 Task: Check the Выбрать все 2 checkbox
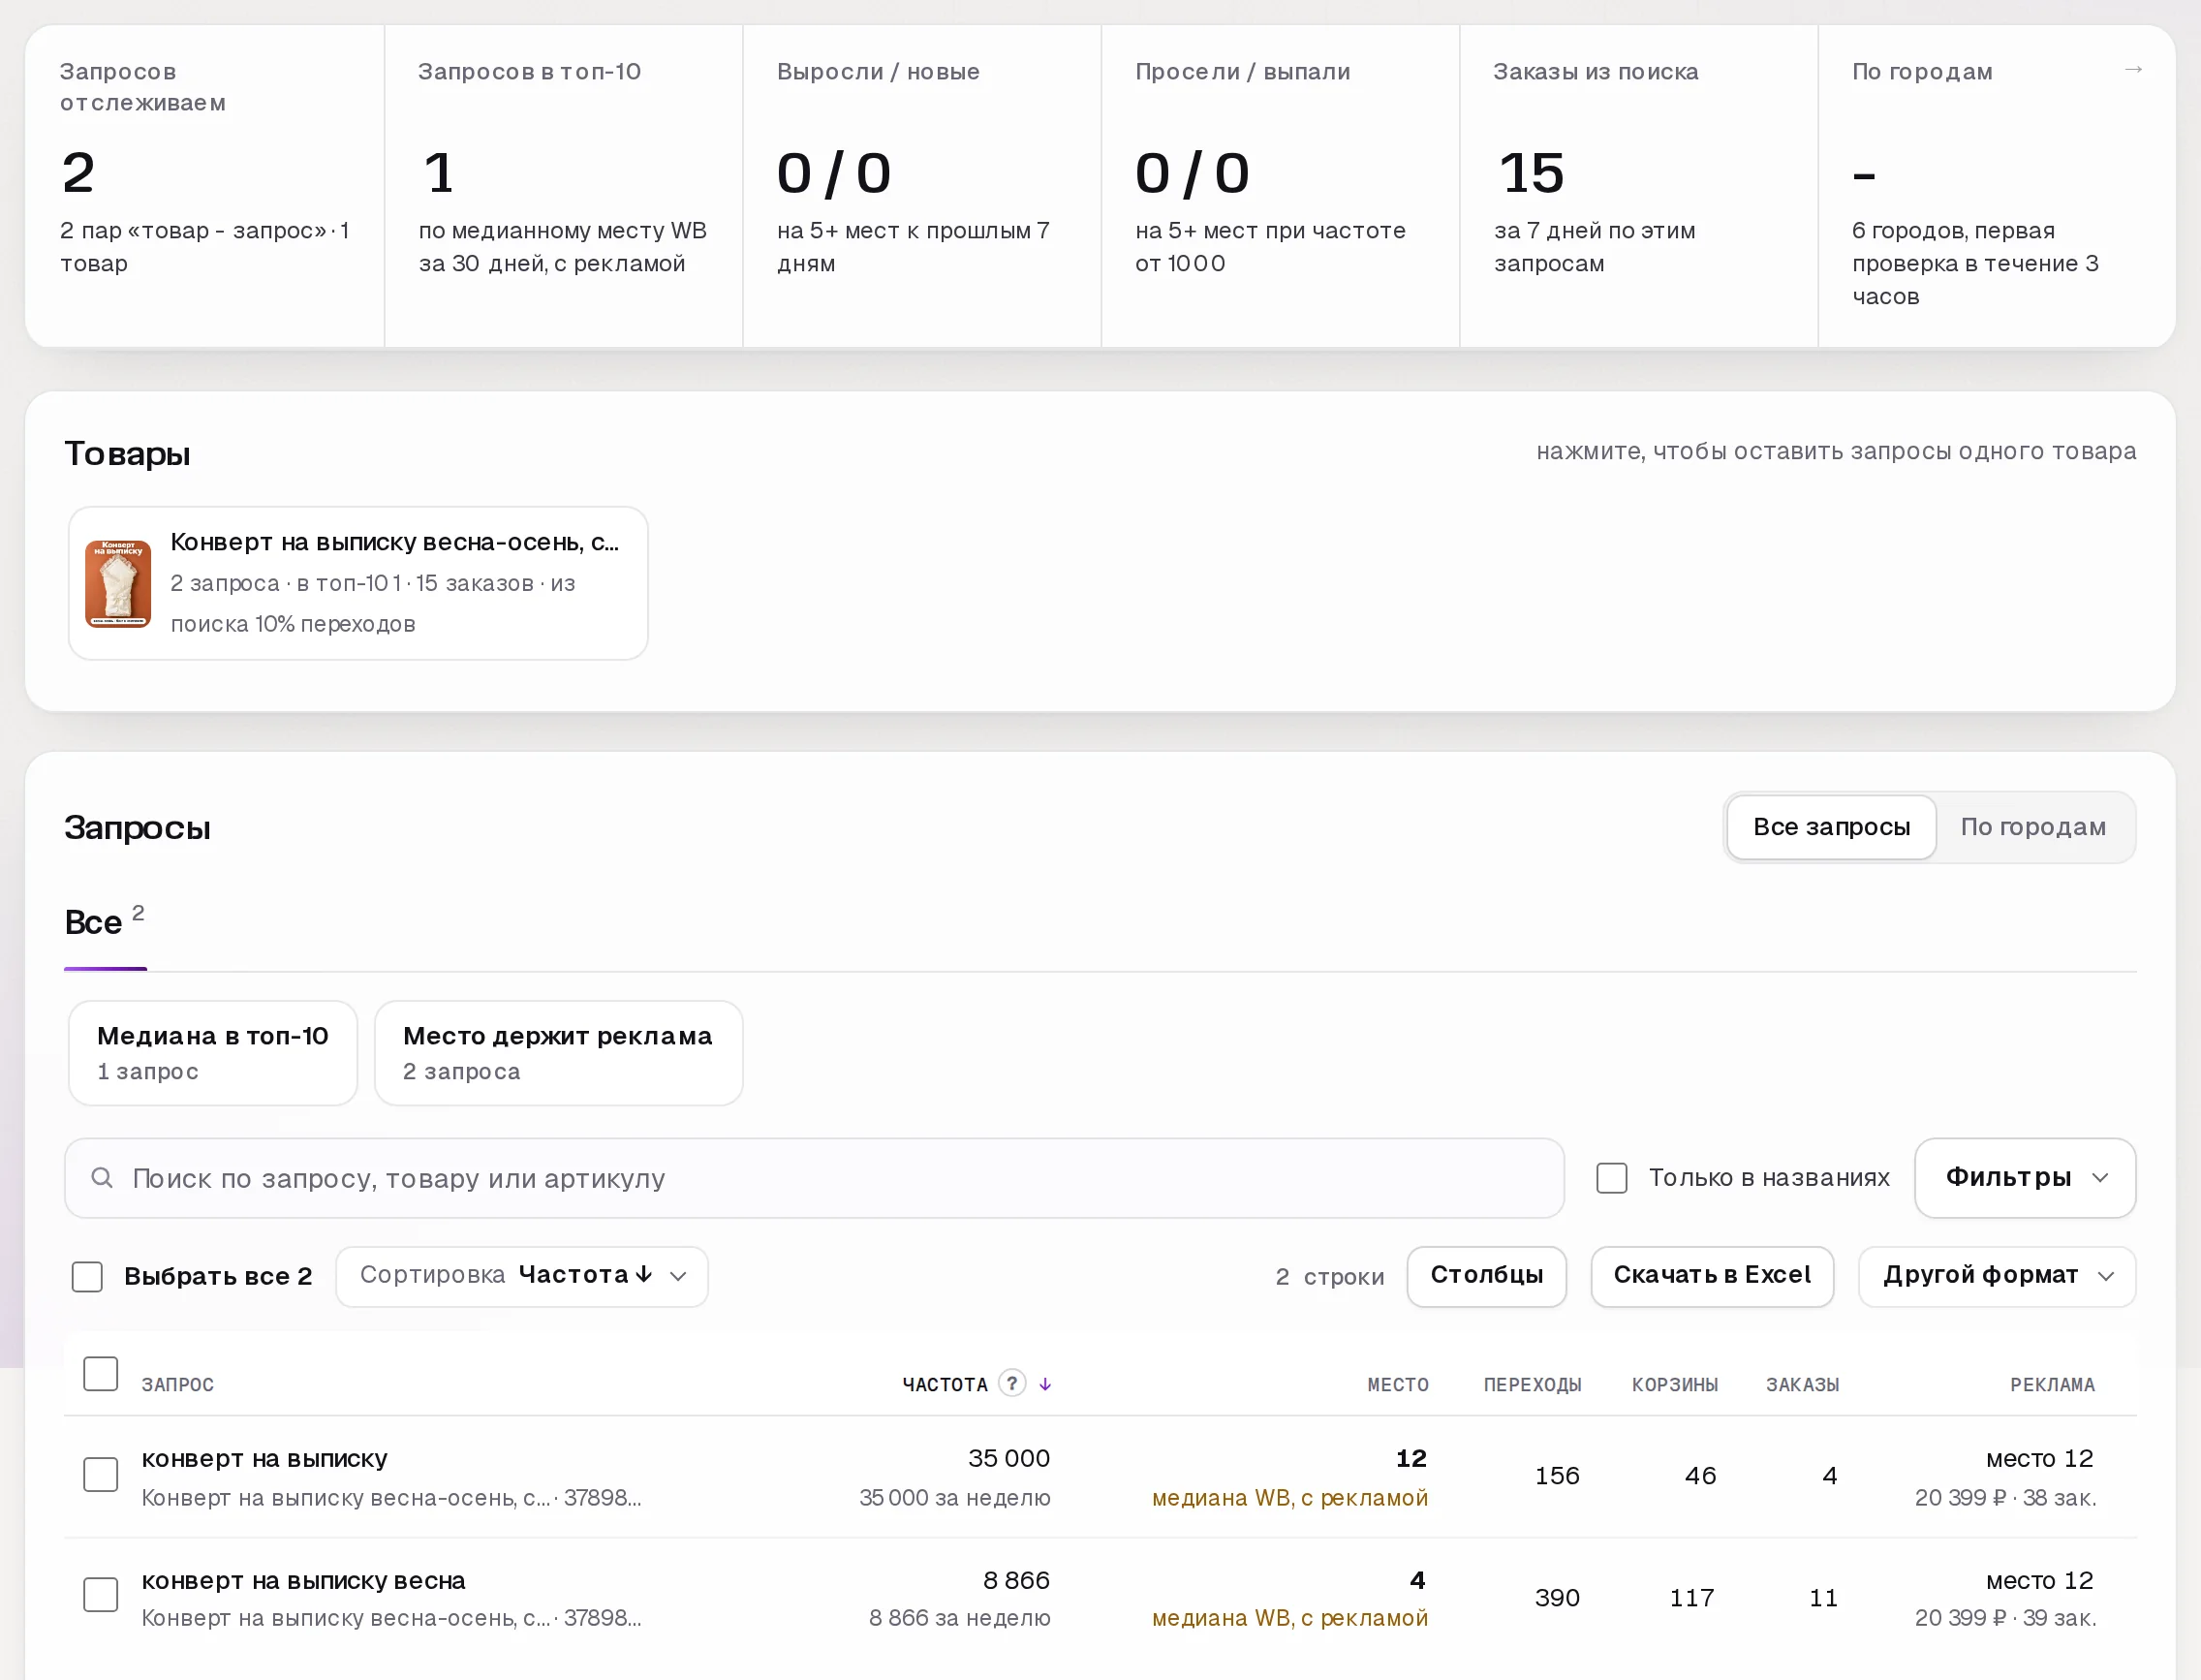[x=88, y=1277]
